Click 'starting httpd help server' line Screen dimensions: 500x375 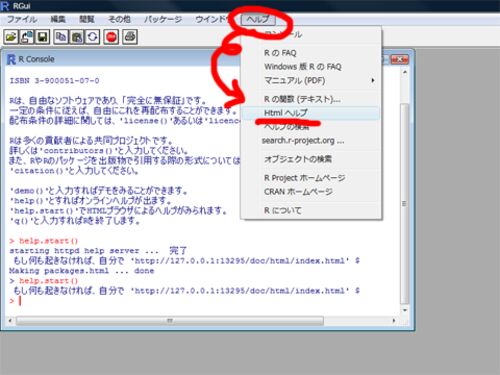click(x=98, y=250)
